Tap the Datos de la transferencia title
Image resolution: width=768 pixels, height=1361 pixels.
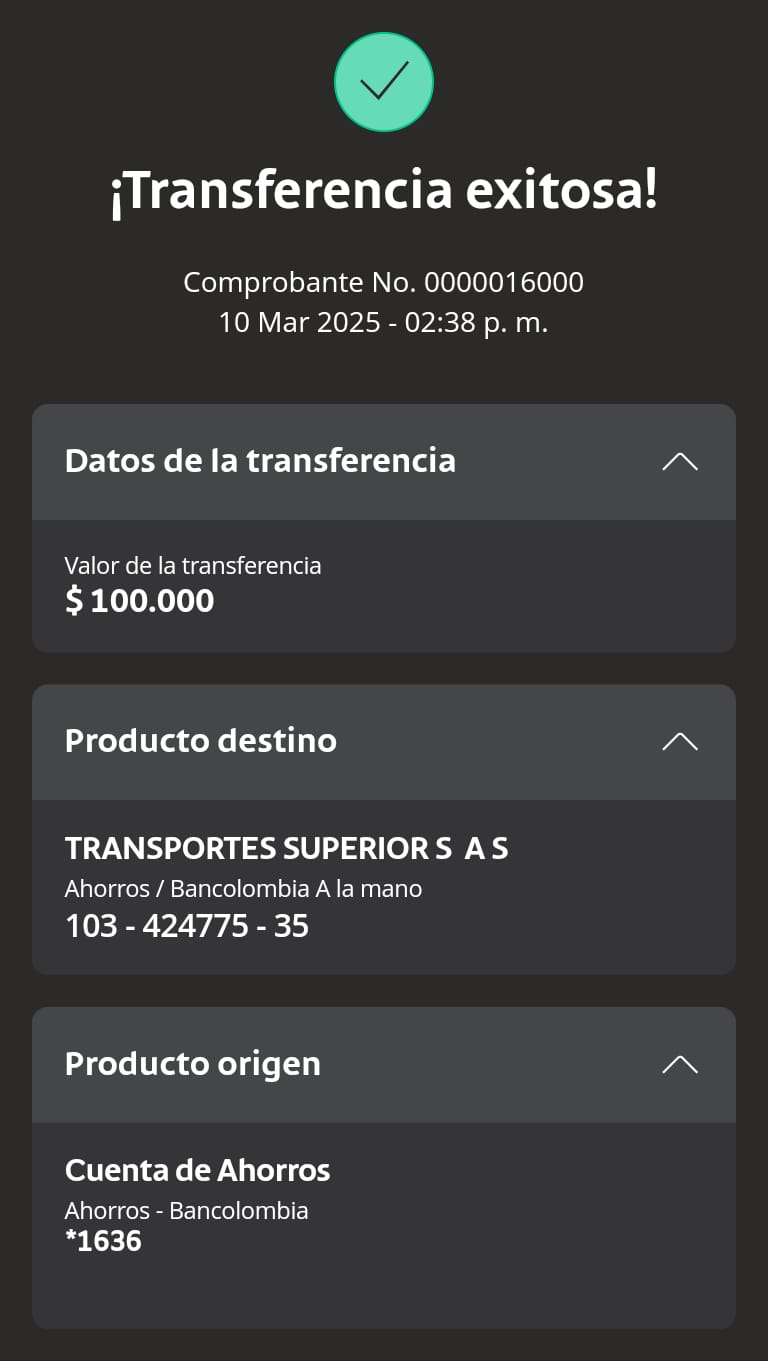point(260,461)
